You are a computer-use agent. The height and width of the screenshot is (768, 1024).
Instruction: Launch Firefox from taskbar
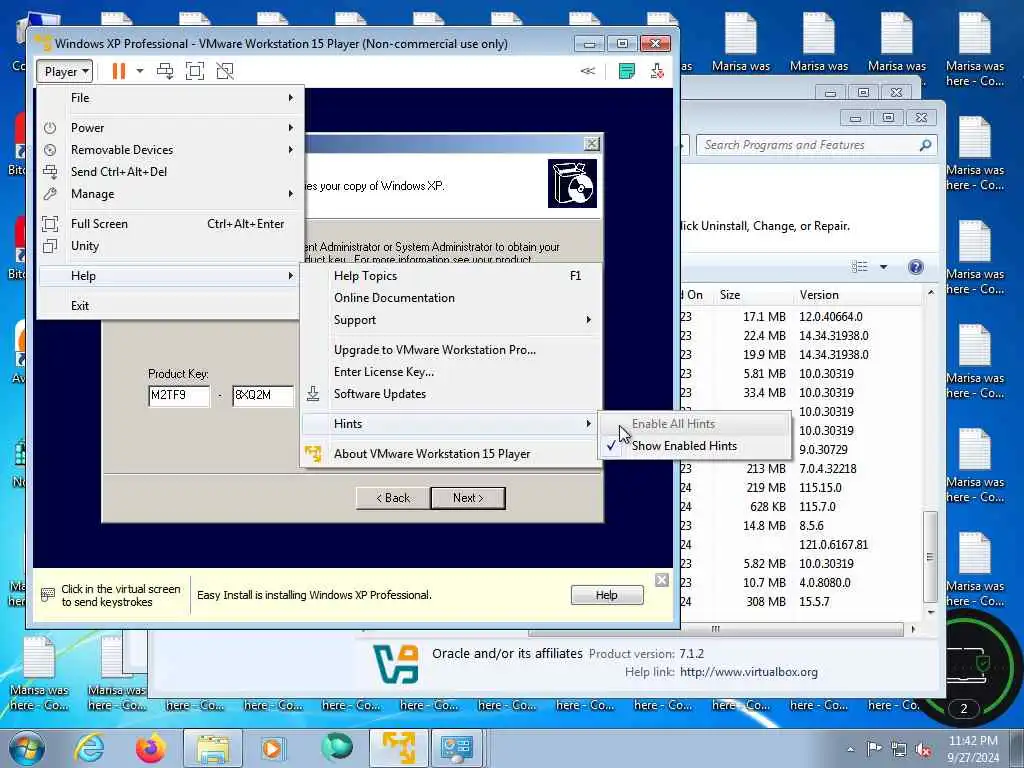(x=151, y=748)
